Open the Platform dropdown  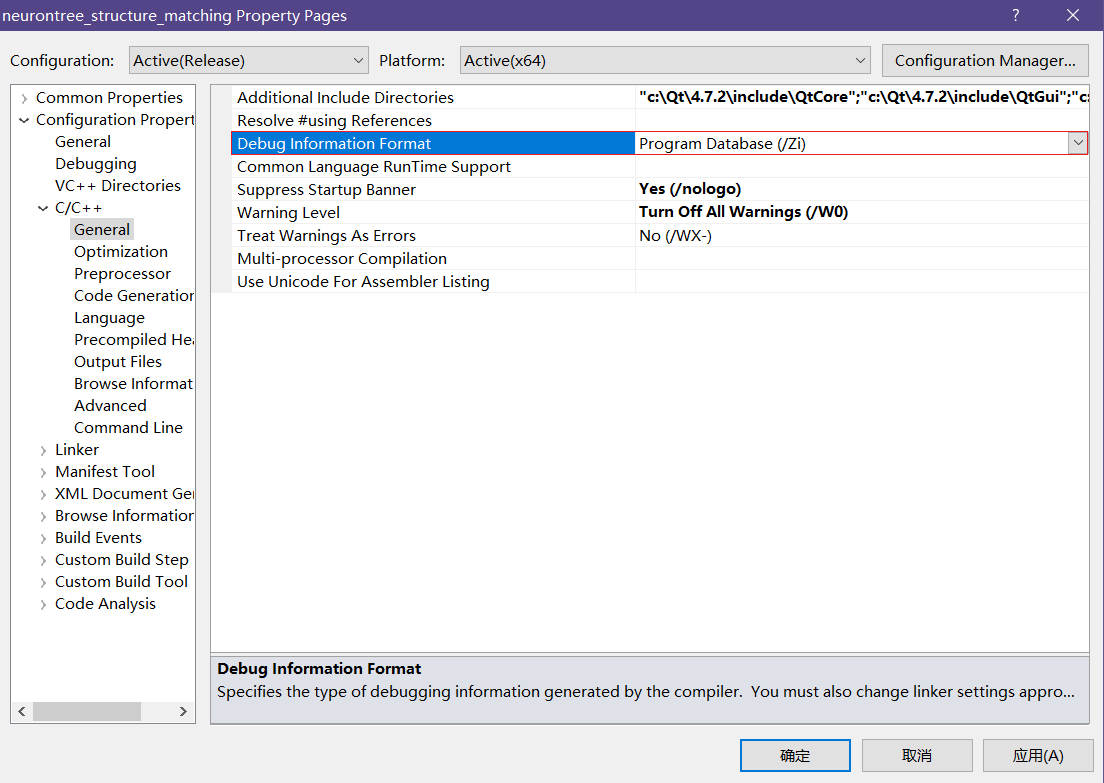[x=665, y=61]
